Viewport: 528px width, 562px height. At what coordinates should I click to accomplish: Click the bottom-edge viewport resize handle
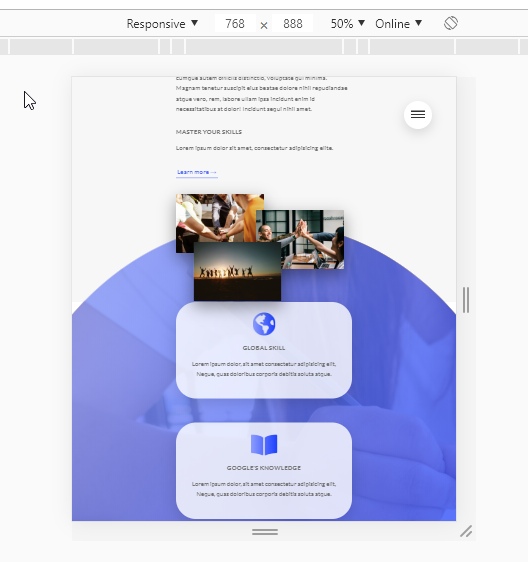(265, 532)
